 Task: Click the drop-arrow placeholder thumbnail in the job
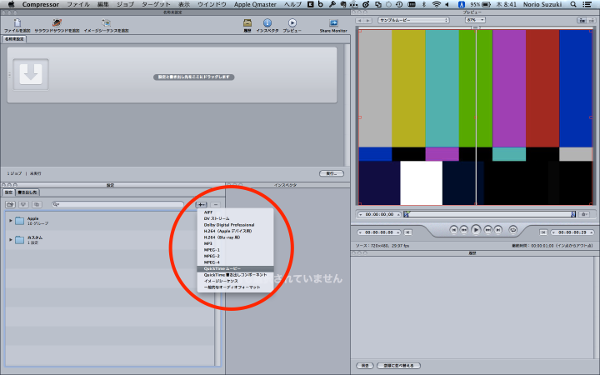tap(31, 74)
